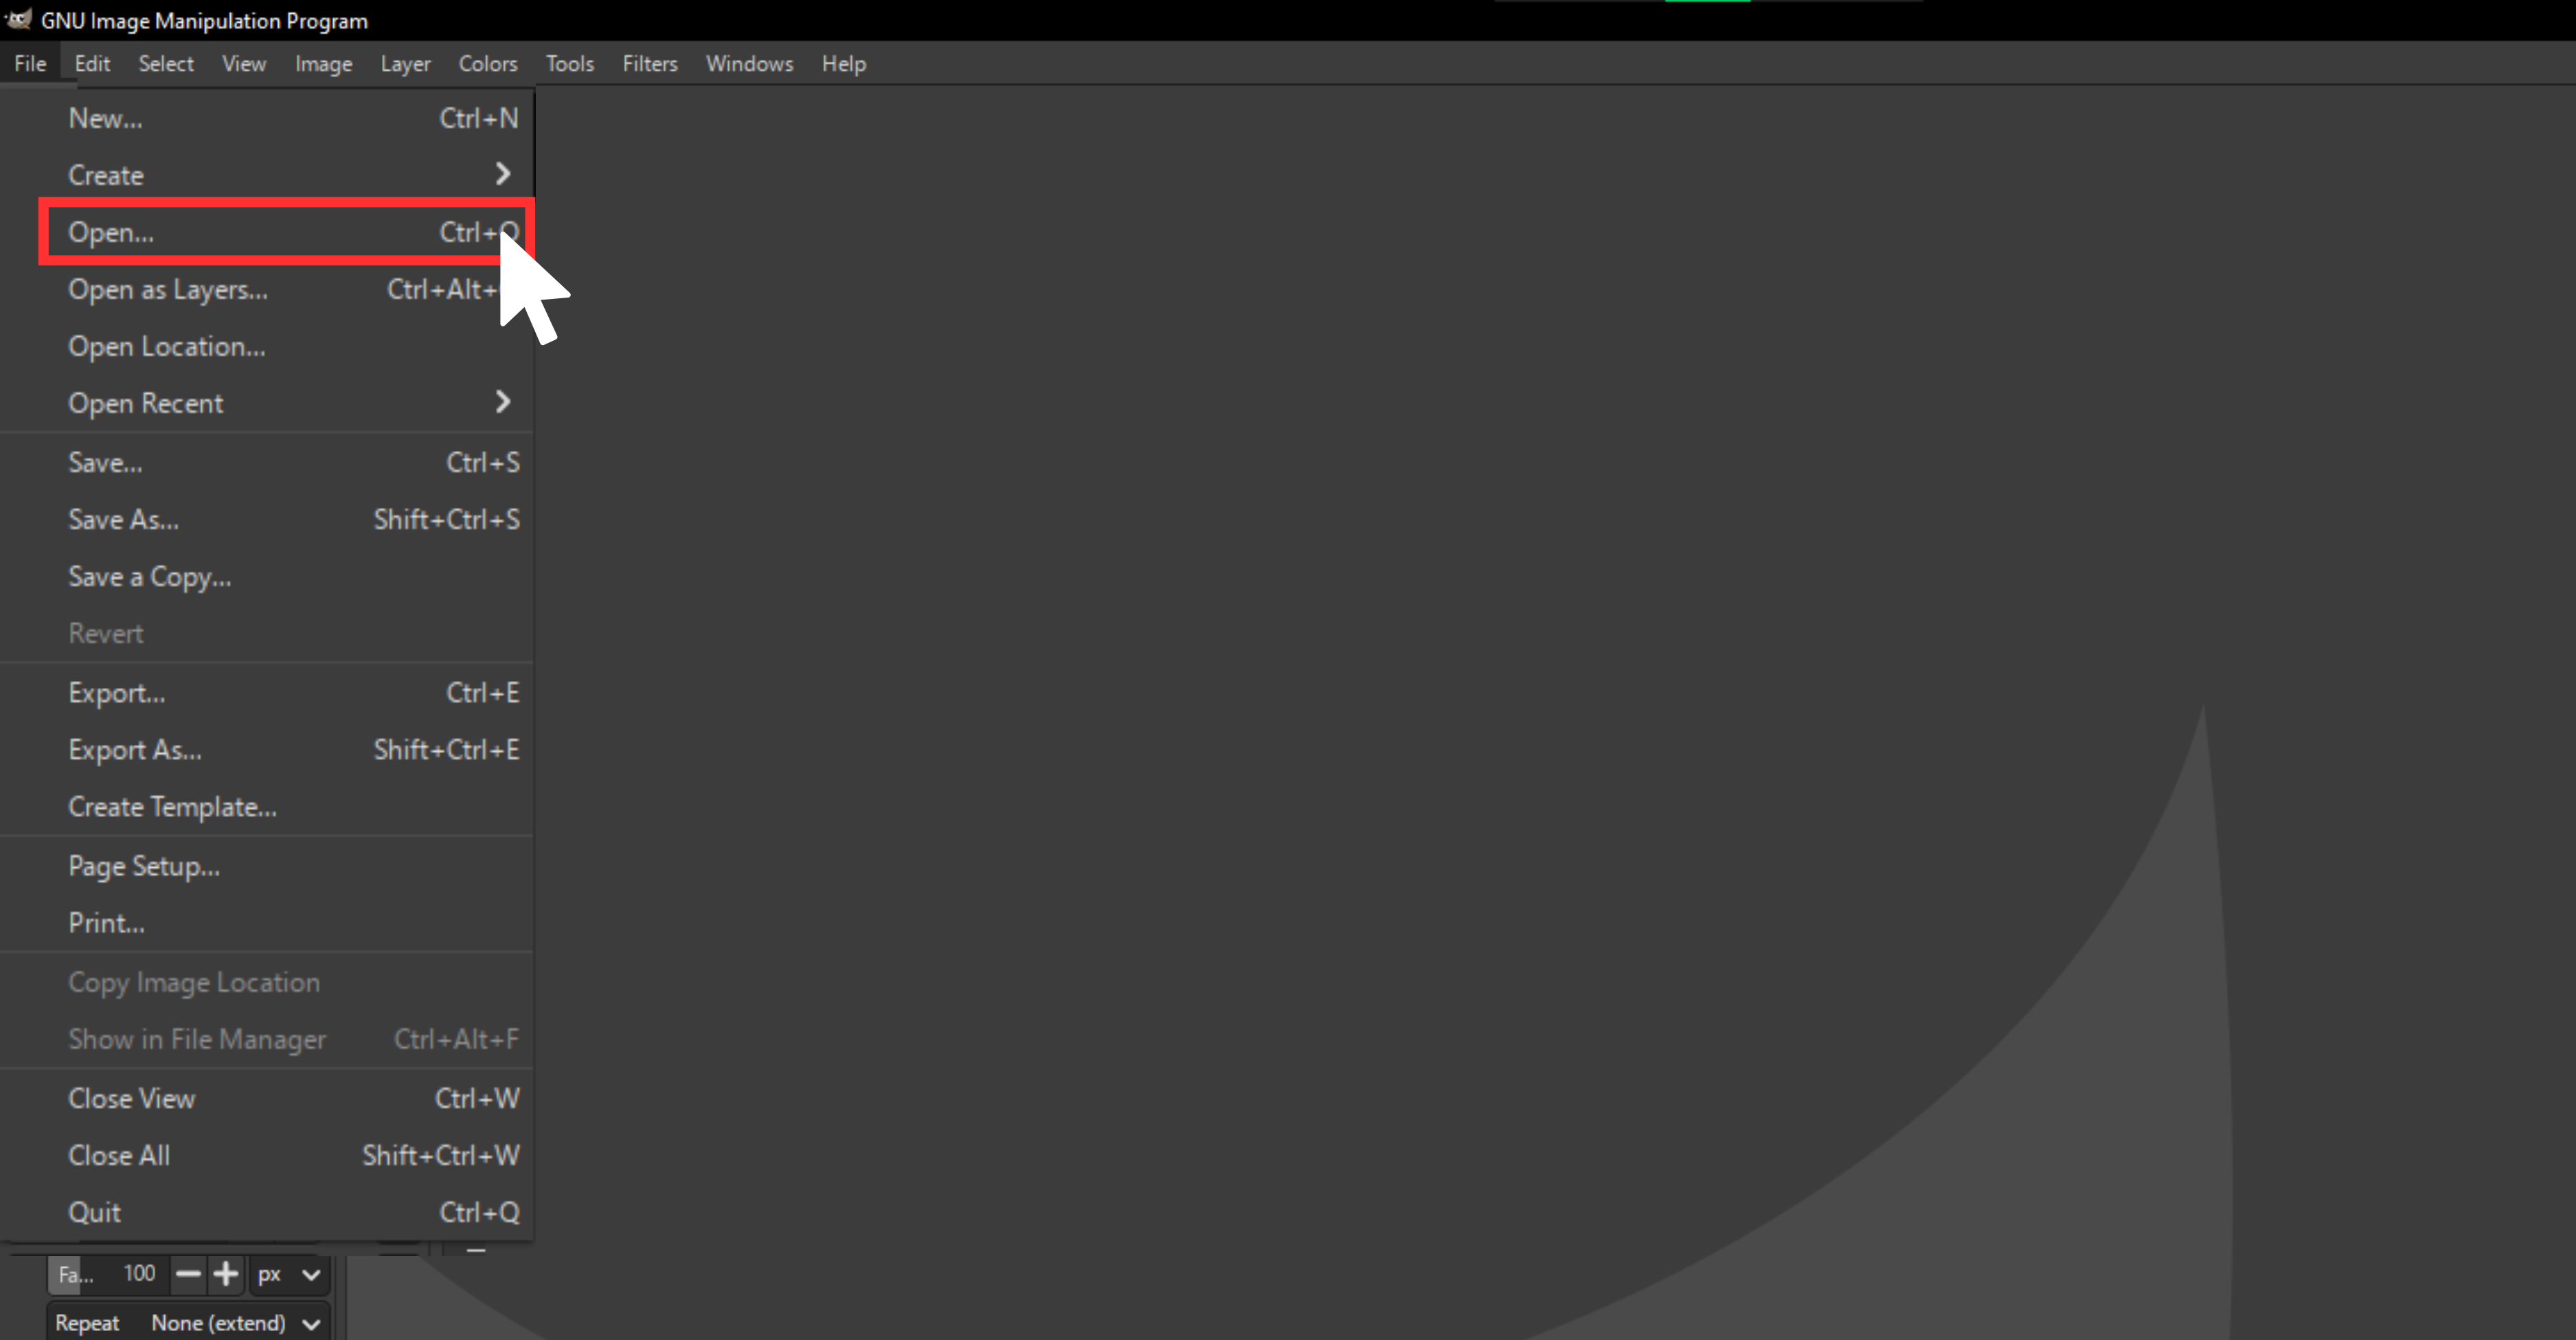Open the Help menu

coord(844,63)
